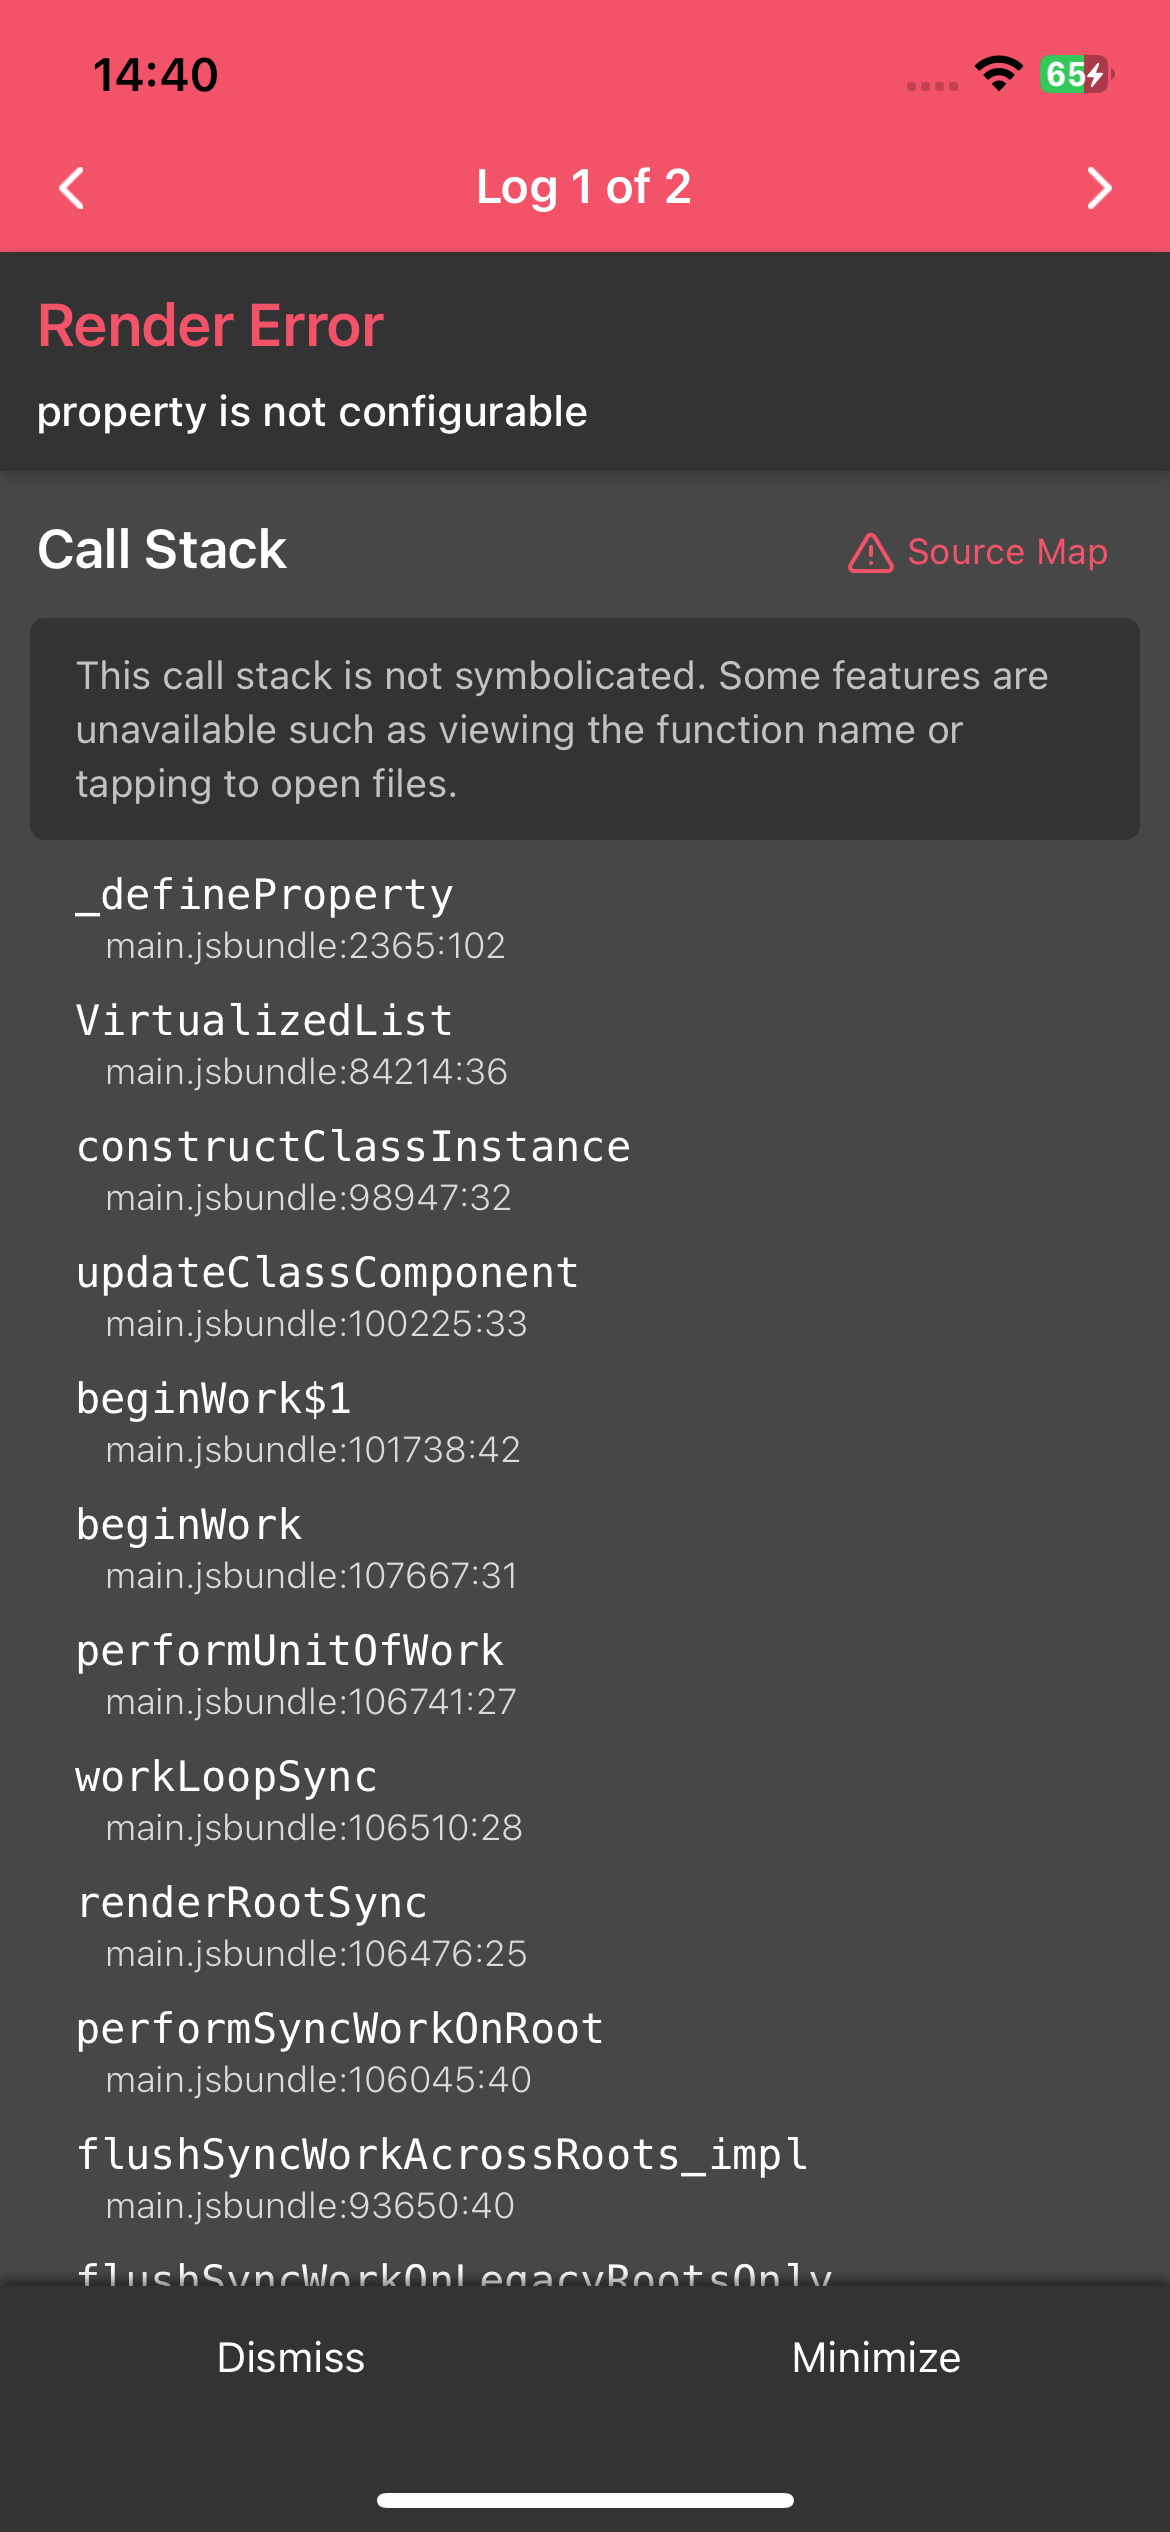Viewport: 1170px width, 2532px height.
Task: Select the performSyncWorkOnRoot stack frame
Action: tap(585, 2052)
